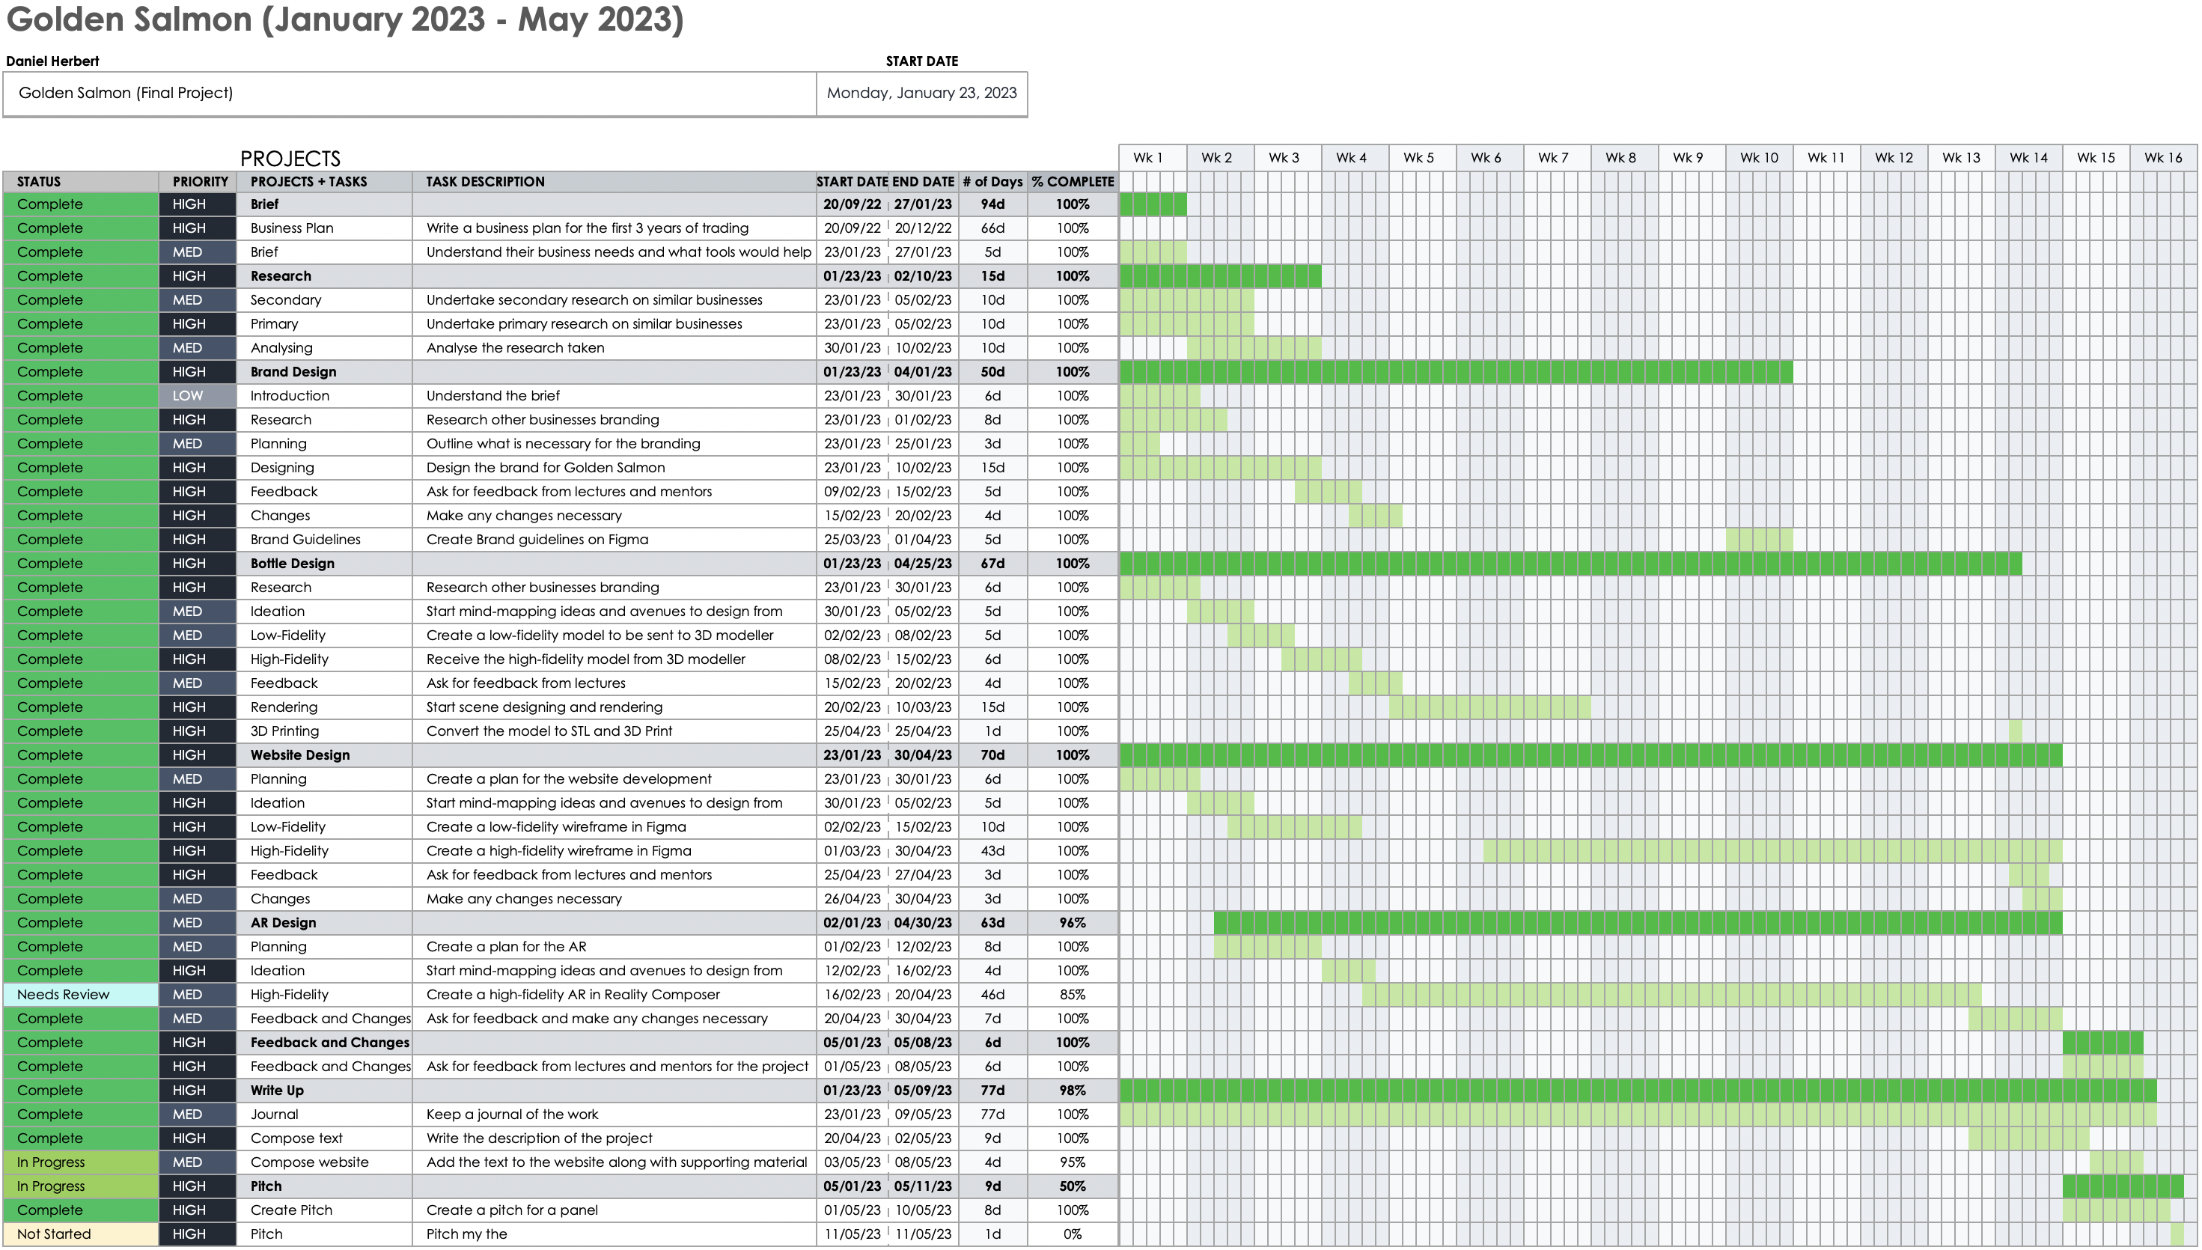Select the Wk 16 timeline header

pos(2162,158)
